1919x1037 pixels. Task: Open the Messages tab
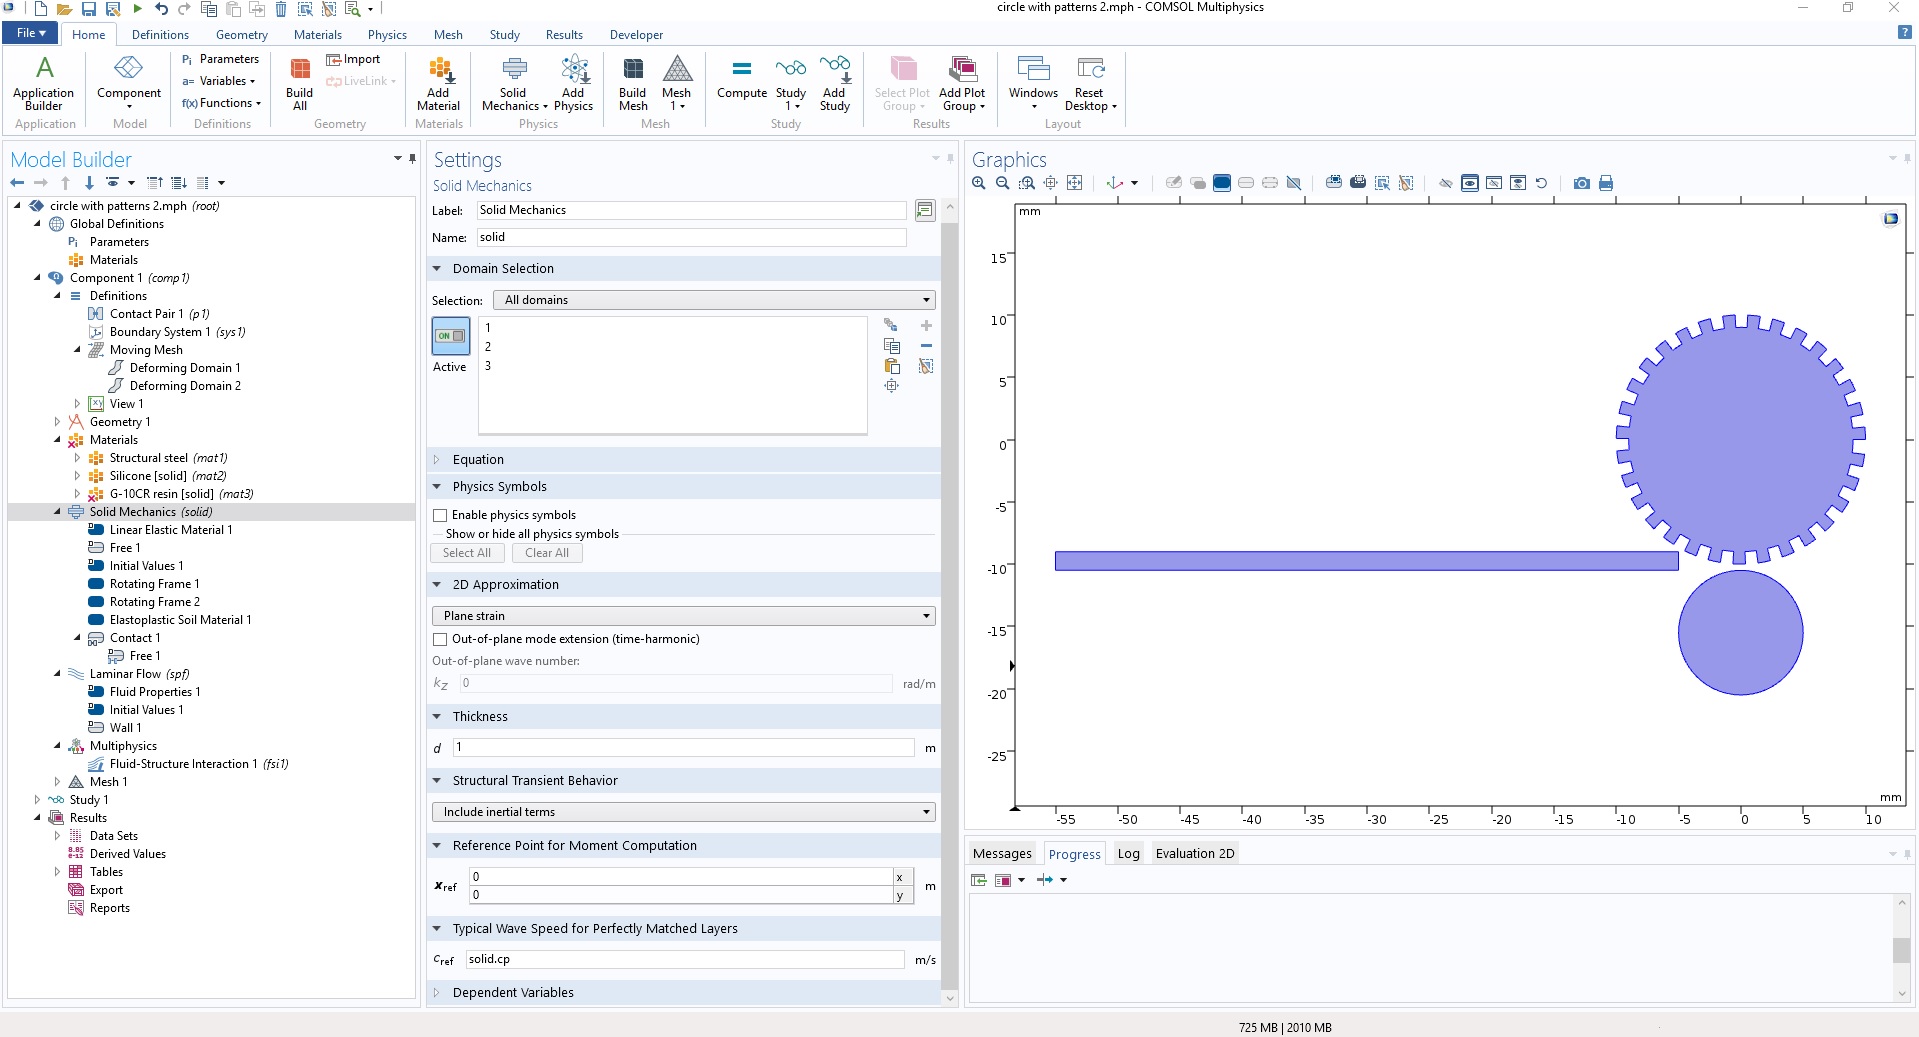pos(1002,854)
